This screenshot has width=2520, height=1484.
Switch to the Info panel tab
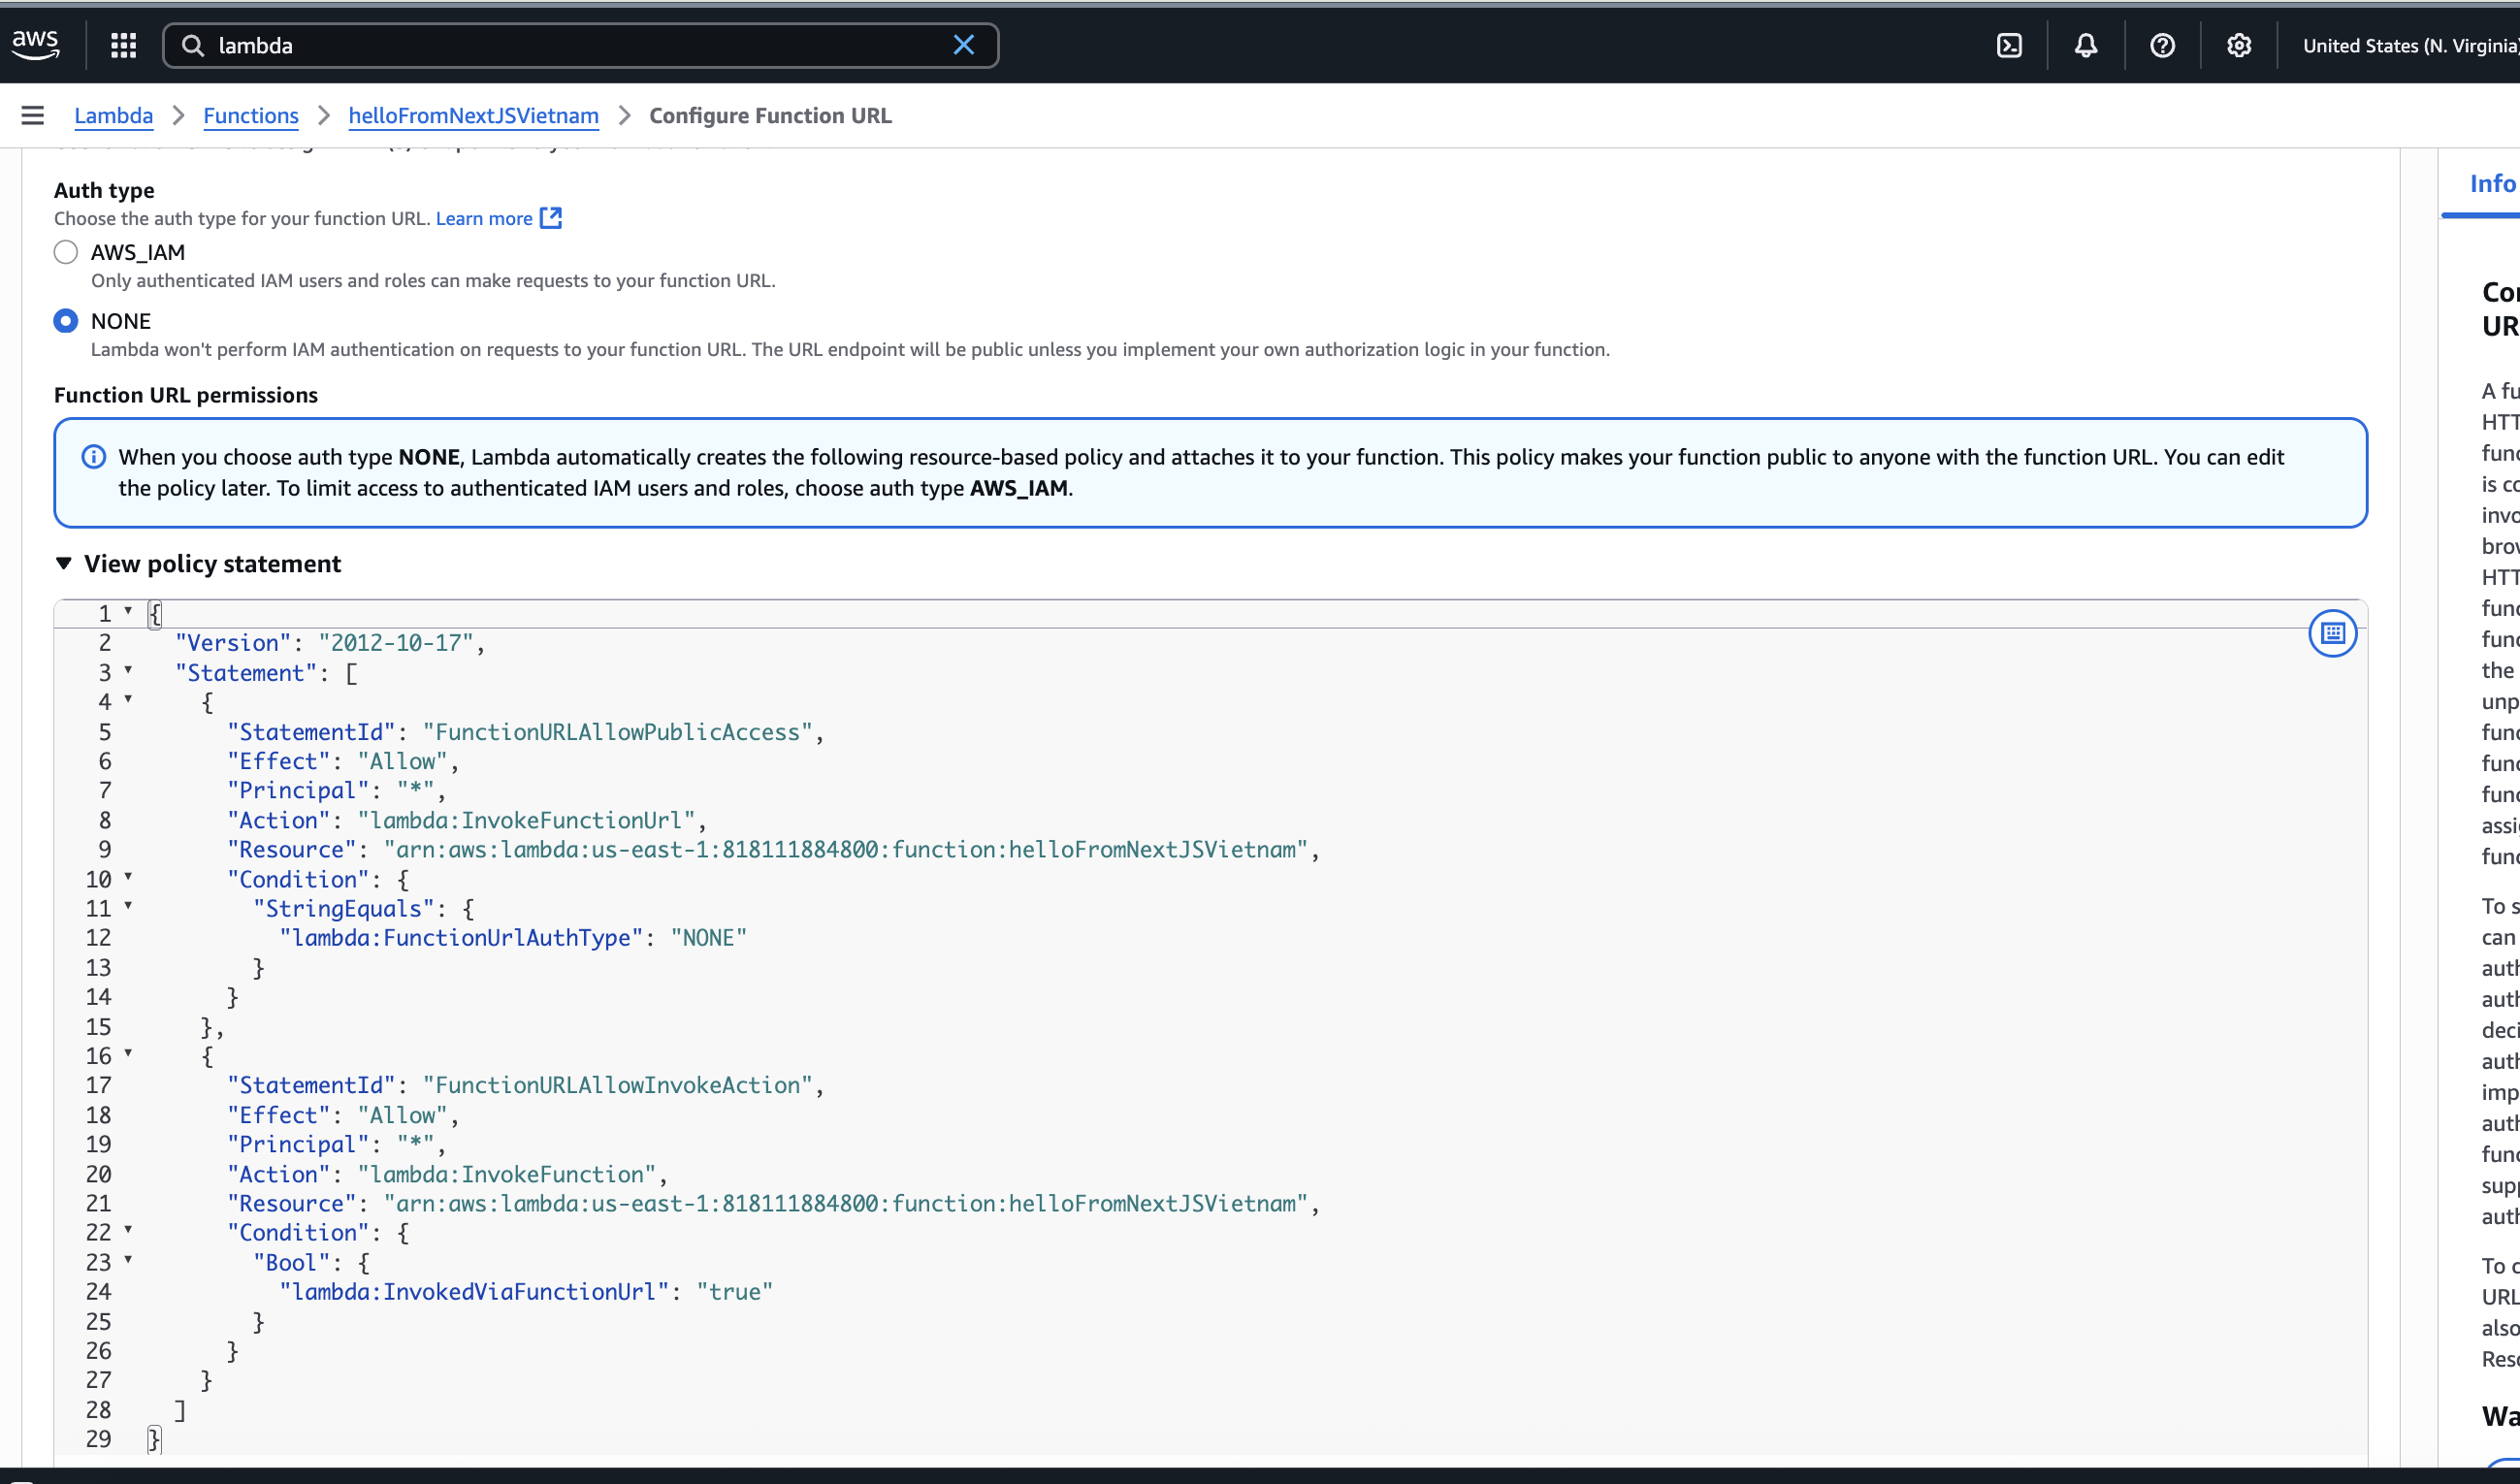pos(2491,184)
